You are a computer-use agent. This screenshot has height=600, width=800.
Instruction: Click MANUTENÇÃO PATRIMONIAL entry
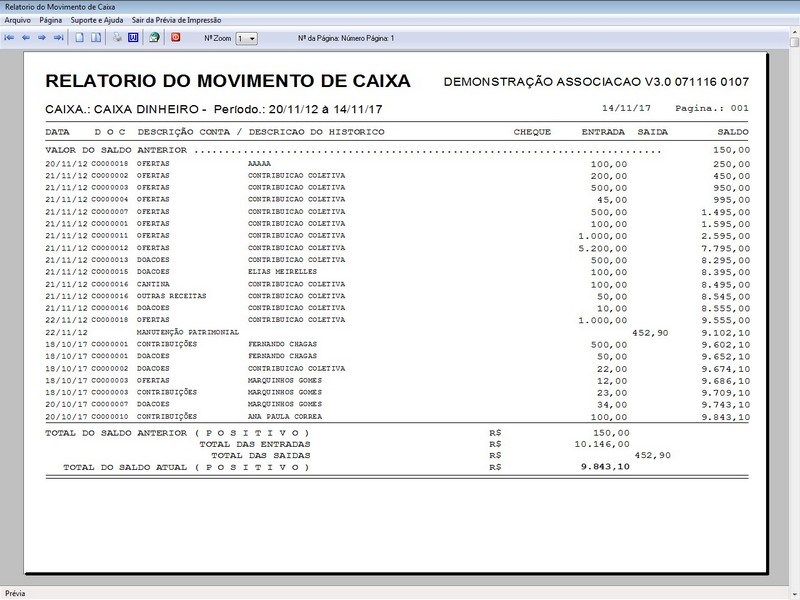click(188, 332)
